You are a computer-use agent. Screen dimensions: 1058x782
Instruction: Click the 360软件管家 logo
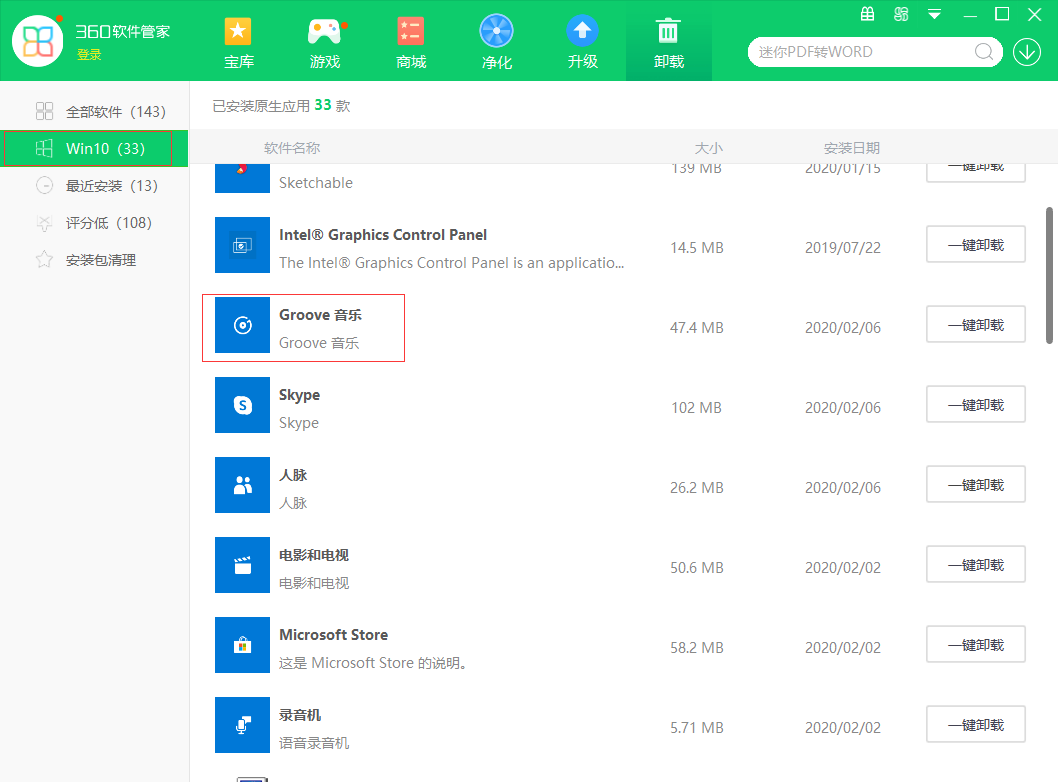click(38, 40)
